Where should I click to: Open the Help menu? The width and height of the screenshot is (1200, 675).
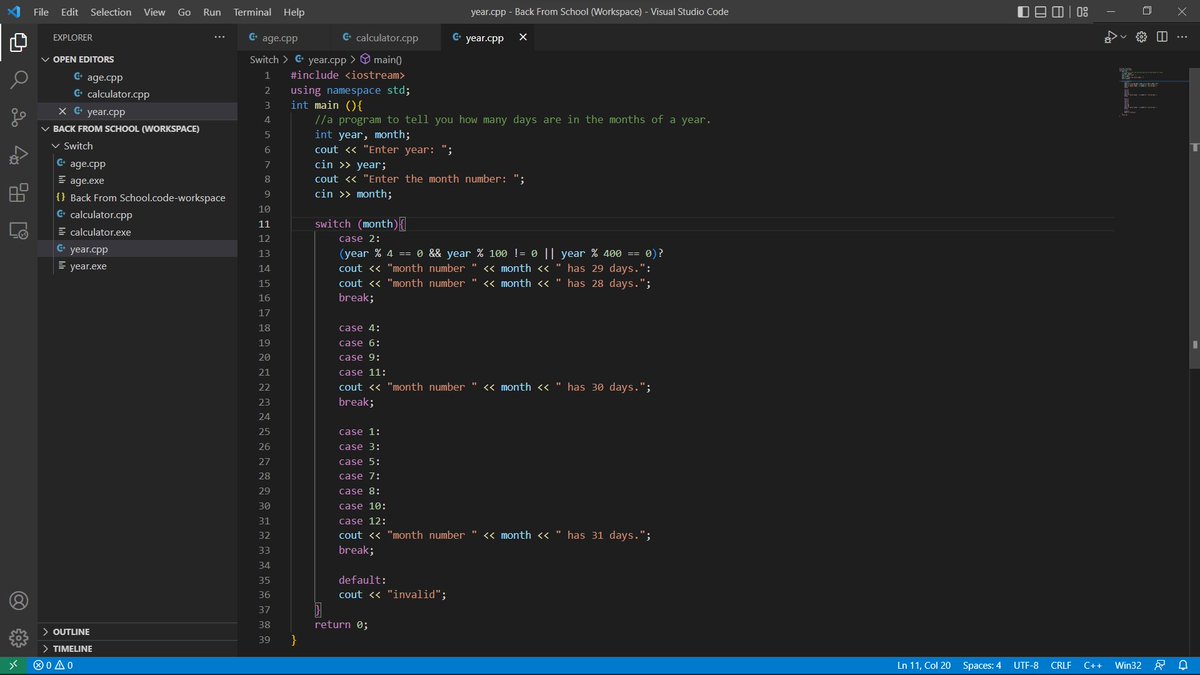pos(294,12)
